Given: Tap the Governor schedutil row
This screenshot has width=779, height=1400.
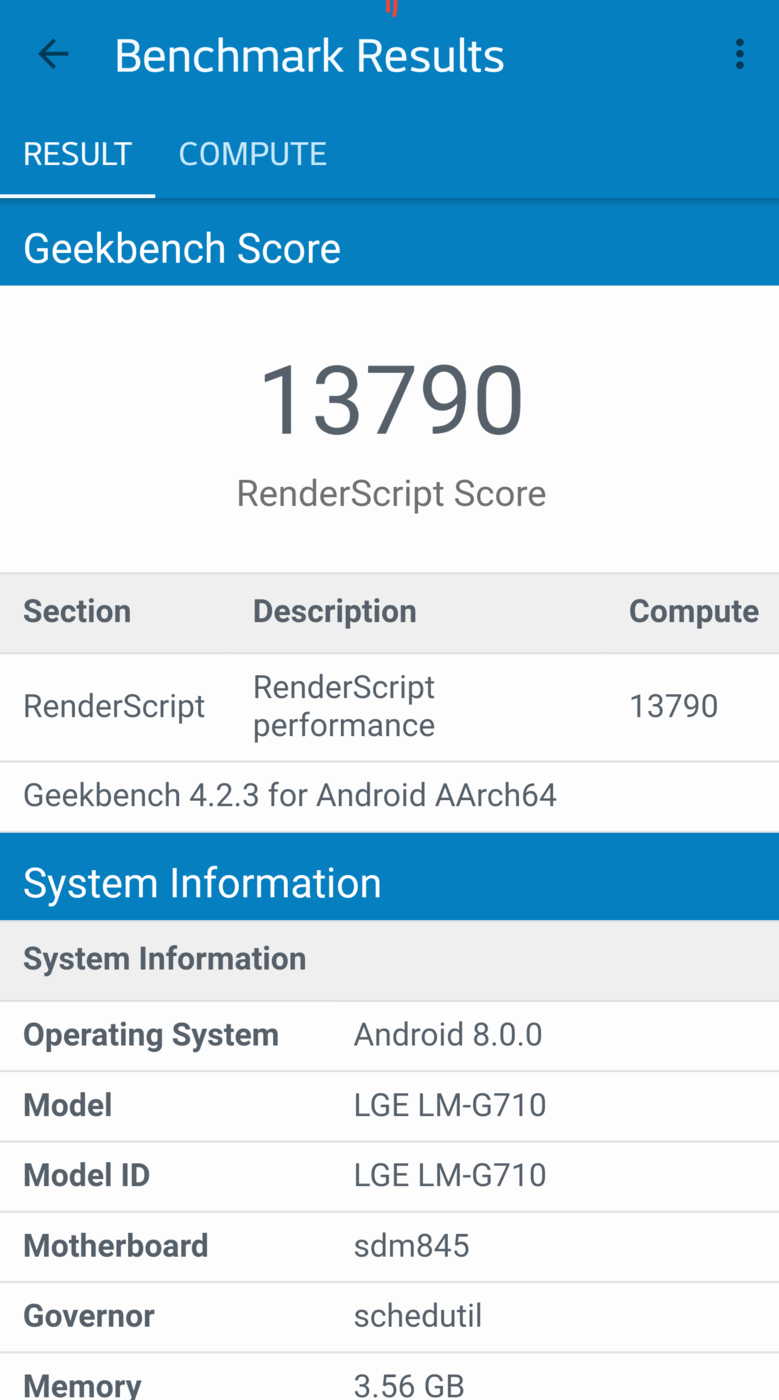Looking at the screenshot, I should tap(389, 1316).
